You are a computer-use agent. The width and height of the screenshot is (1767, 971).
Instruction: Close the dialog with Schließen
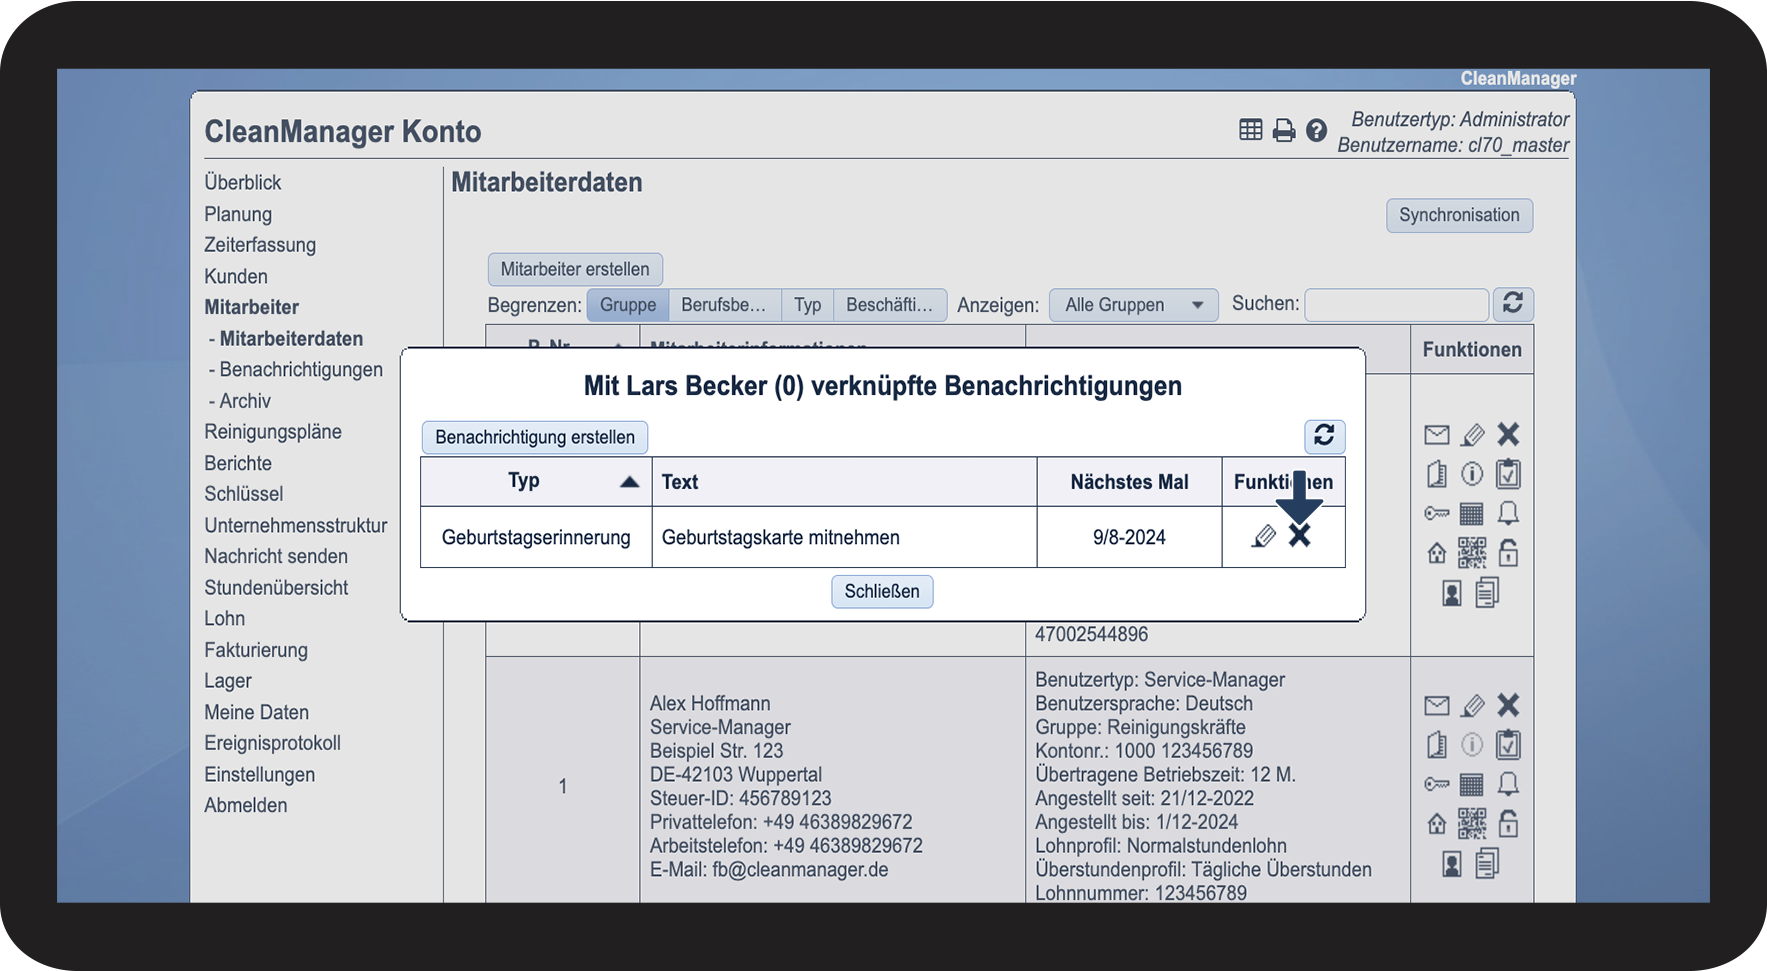[882, 591]
